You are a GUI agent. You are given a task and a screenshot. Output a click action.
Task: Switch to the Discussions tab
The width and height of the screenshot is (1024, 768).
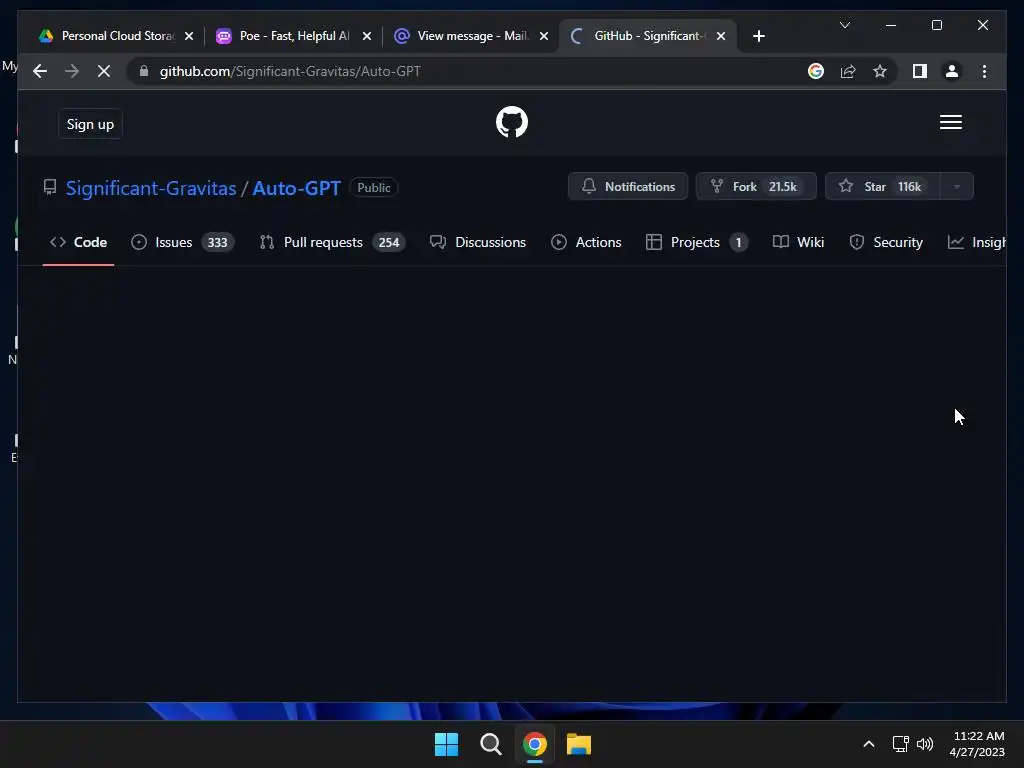(x=477, y=242)
